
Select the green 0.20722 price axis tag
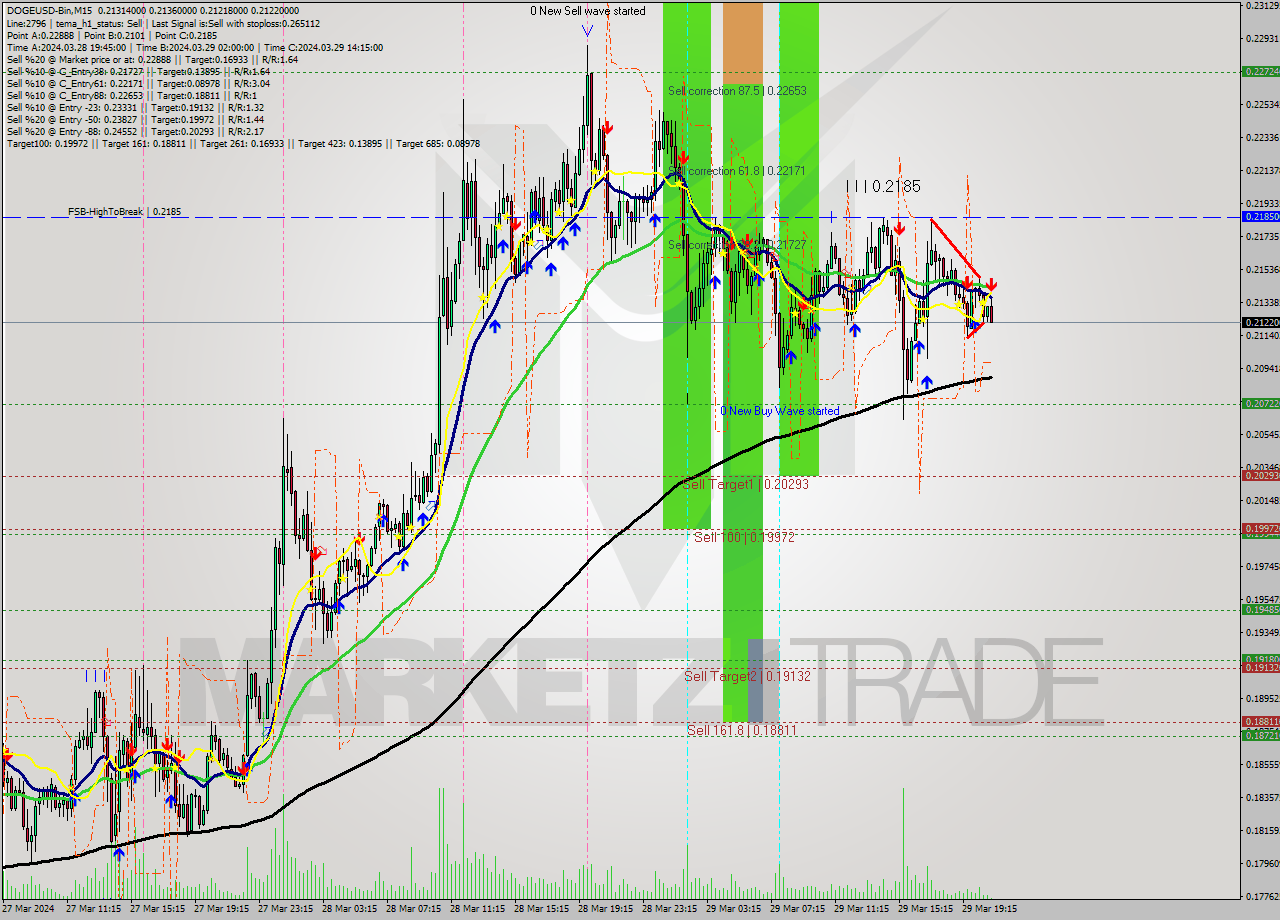click(x=1260, y=403)
